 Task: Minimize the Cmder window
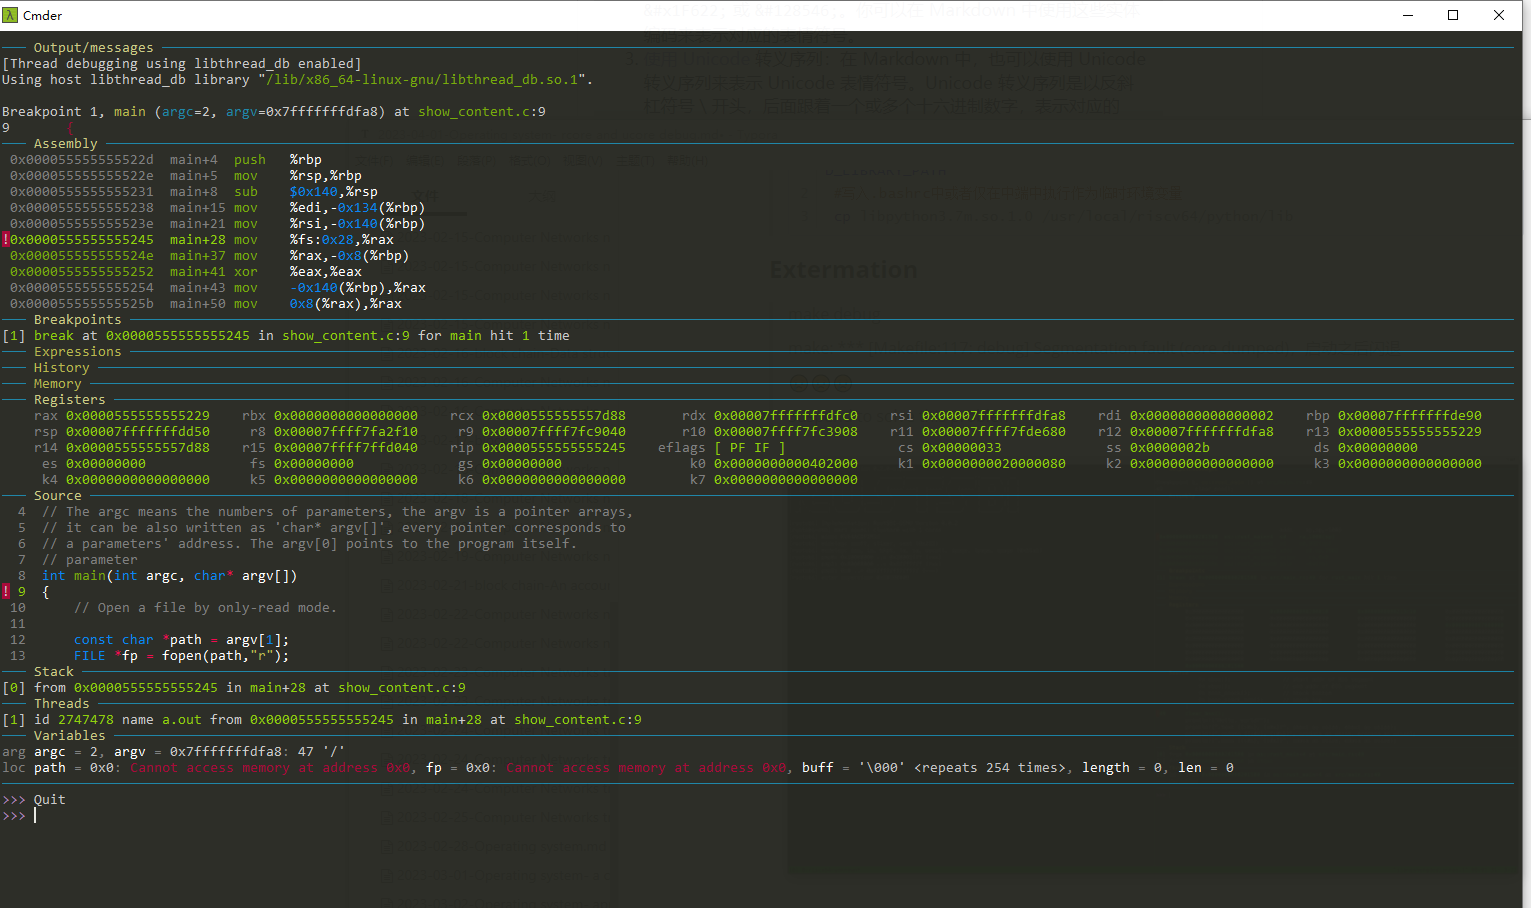(x=1408, y=15)
